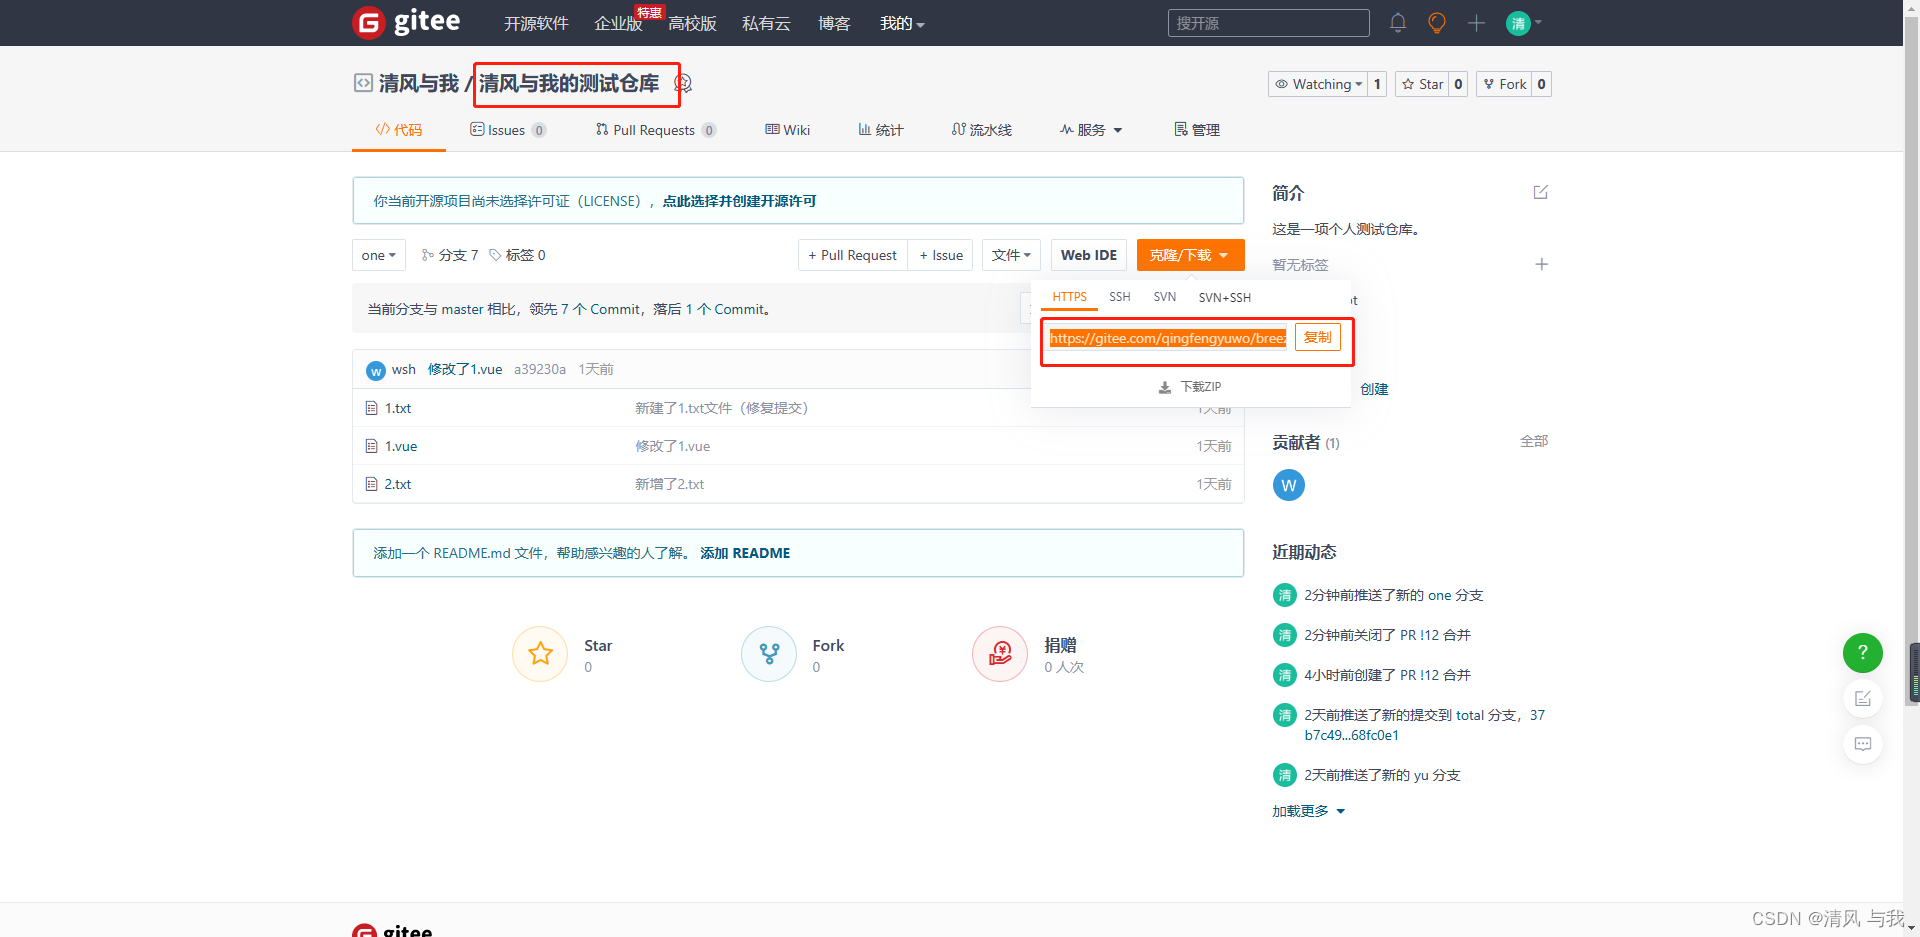Screen dimensions: 1920x937
Task: Click avatar next to '关闭了 PR !12 合并' activity
Action: (x=1284, y=635)
